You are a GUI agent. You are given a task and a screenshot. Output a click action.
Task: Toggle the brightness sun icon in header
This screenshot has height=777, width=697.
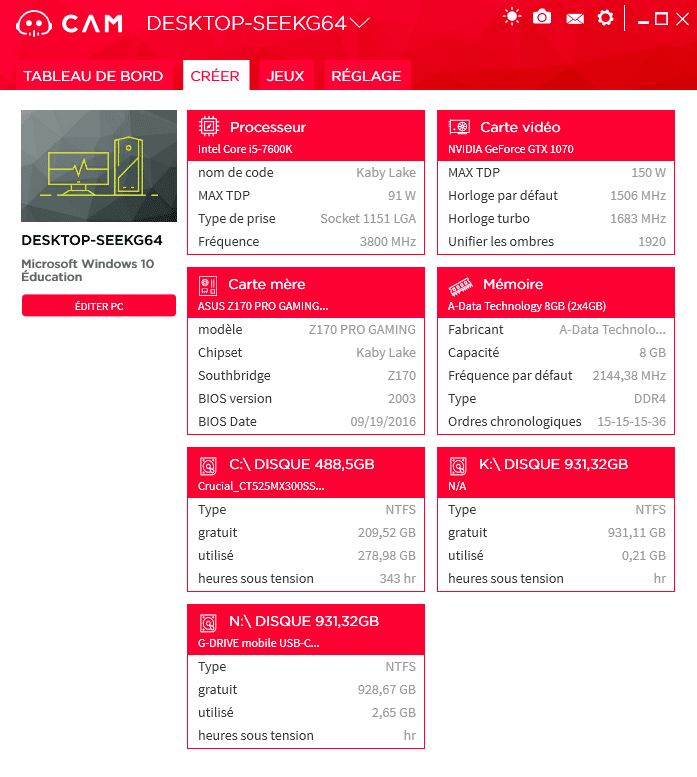tap(512, 17)
